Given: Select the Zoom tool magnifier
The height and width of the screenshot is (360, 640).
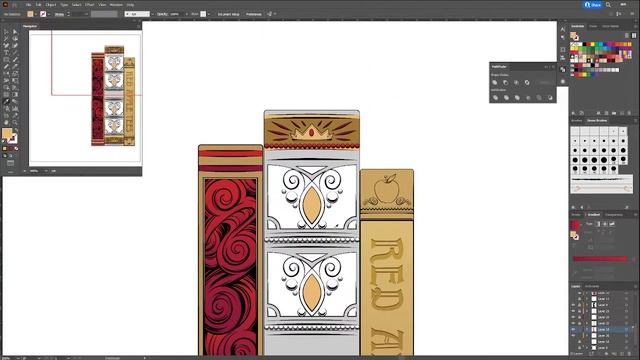Looking at the screenshot, I should (x=15, y=122).
